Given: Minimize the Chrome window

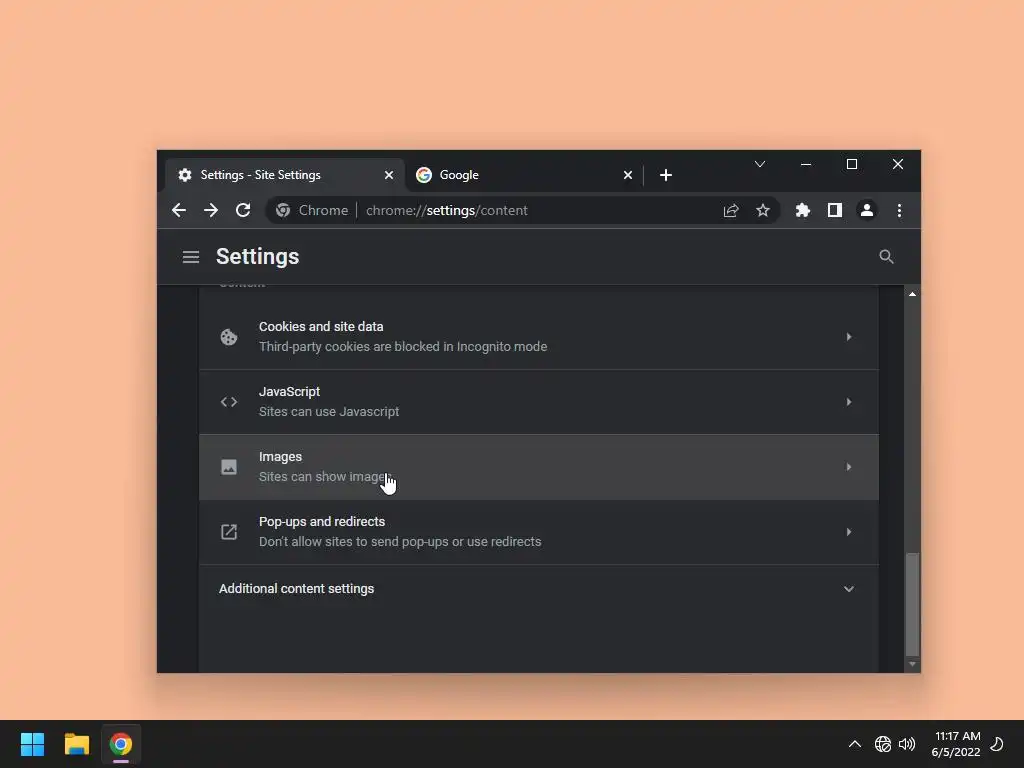Looking at the screenshot, I should [x=806, y=165].
